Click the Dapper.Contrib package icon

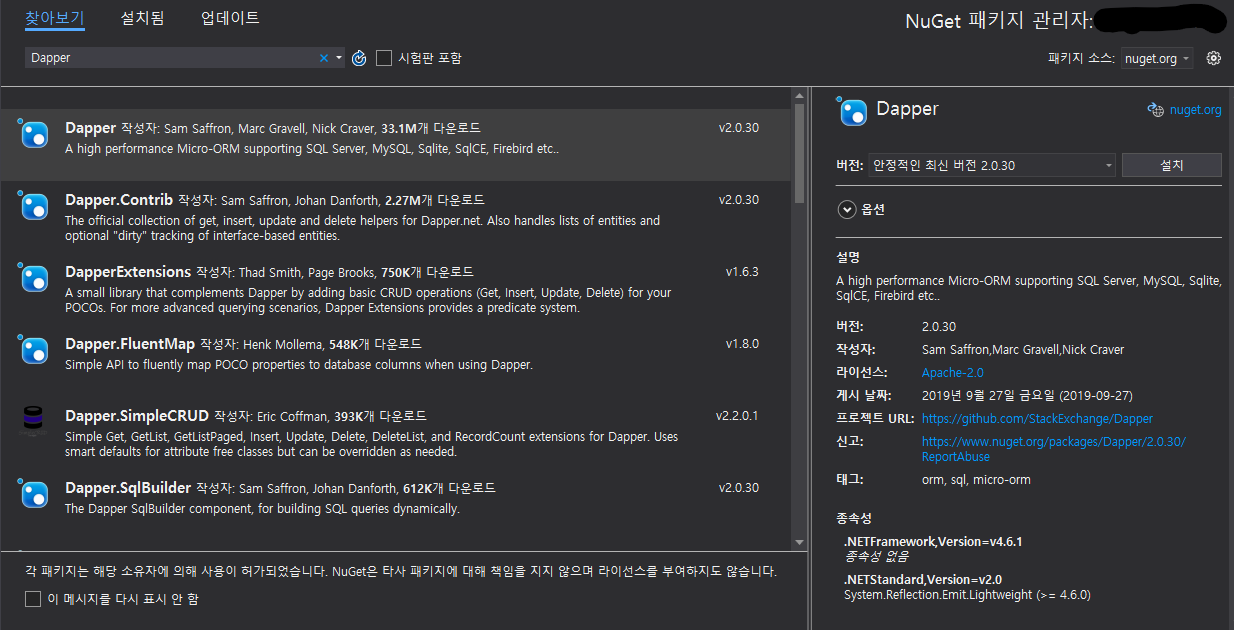[x=34, y=206]
